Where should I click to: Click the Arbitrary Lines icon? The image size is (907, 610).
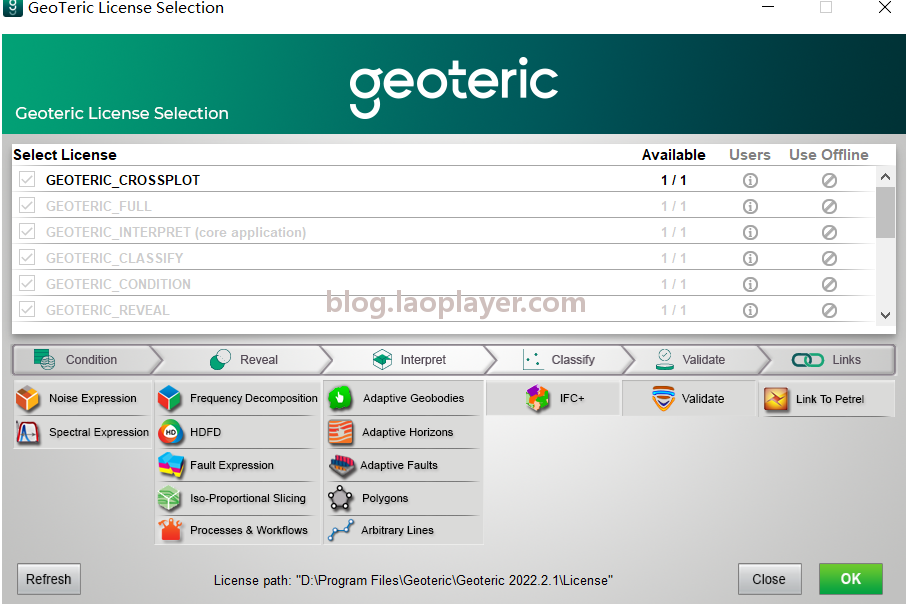341,530
